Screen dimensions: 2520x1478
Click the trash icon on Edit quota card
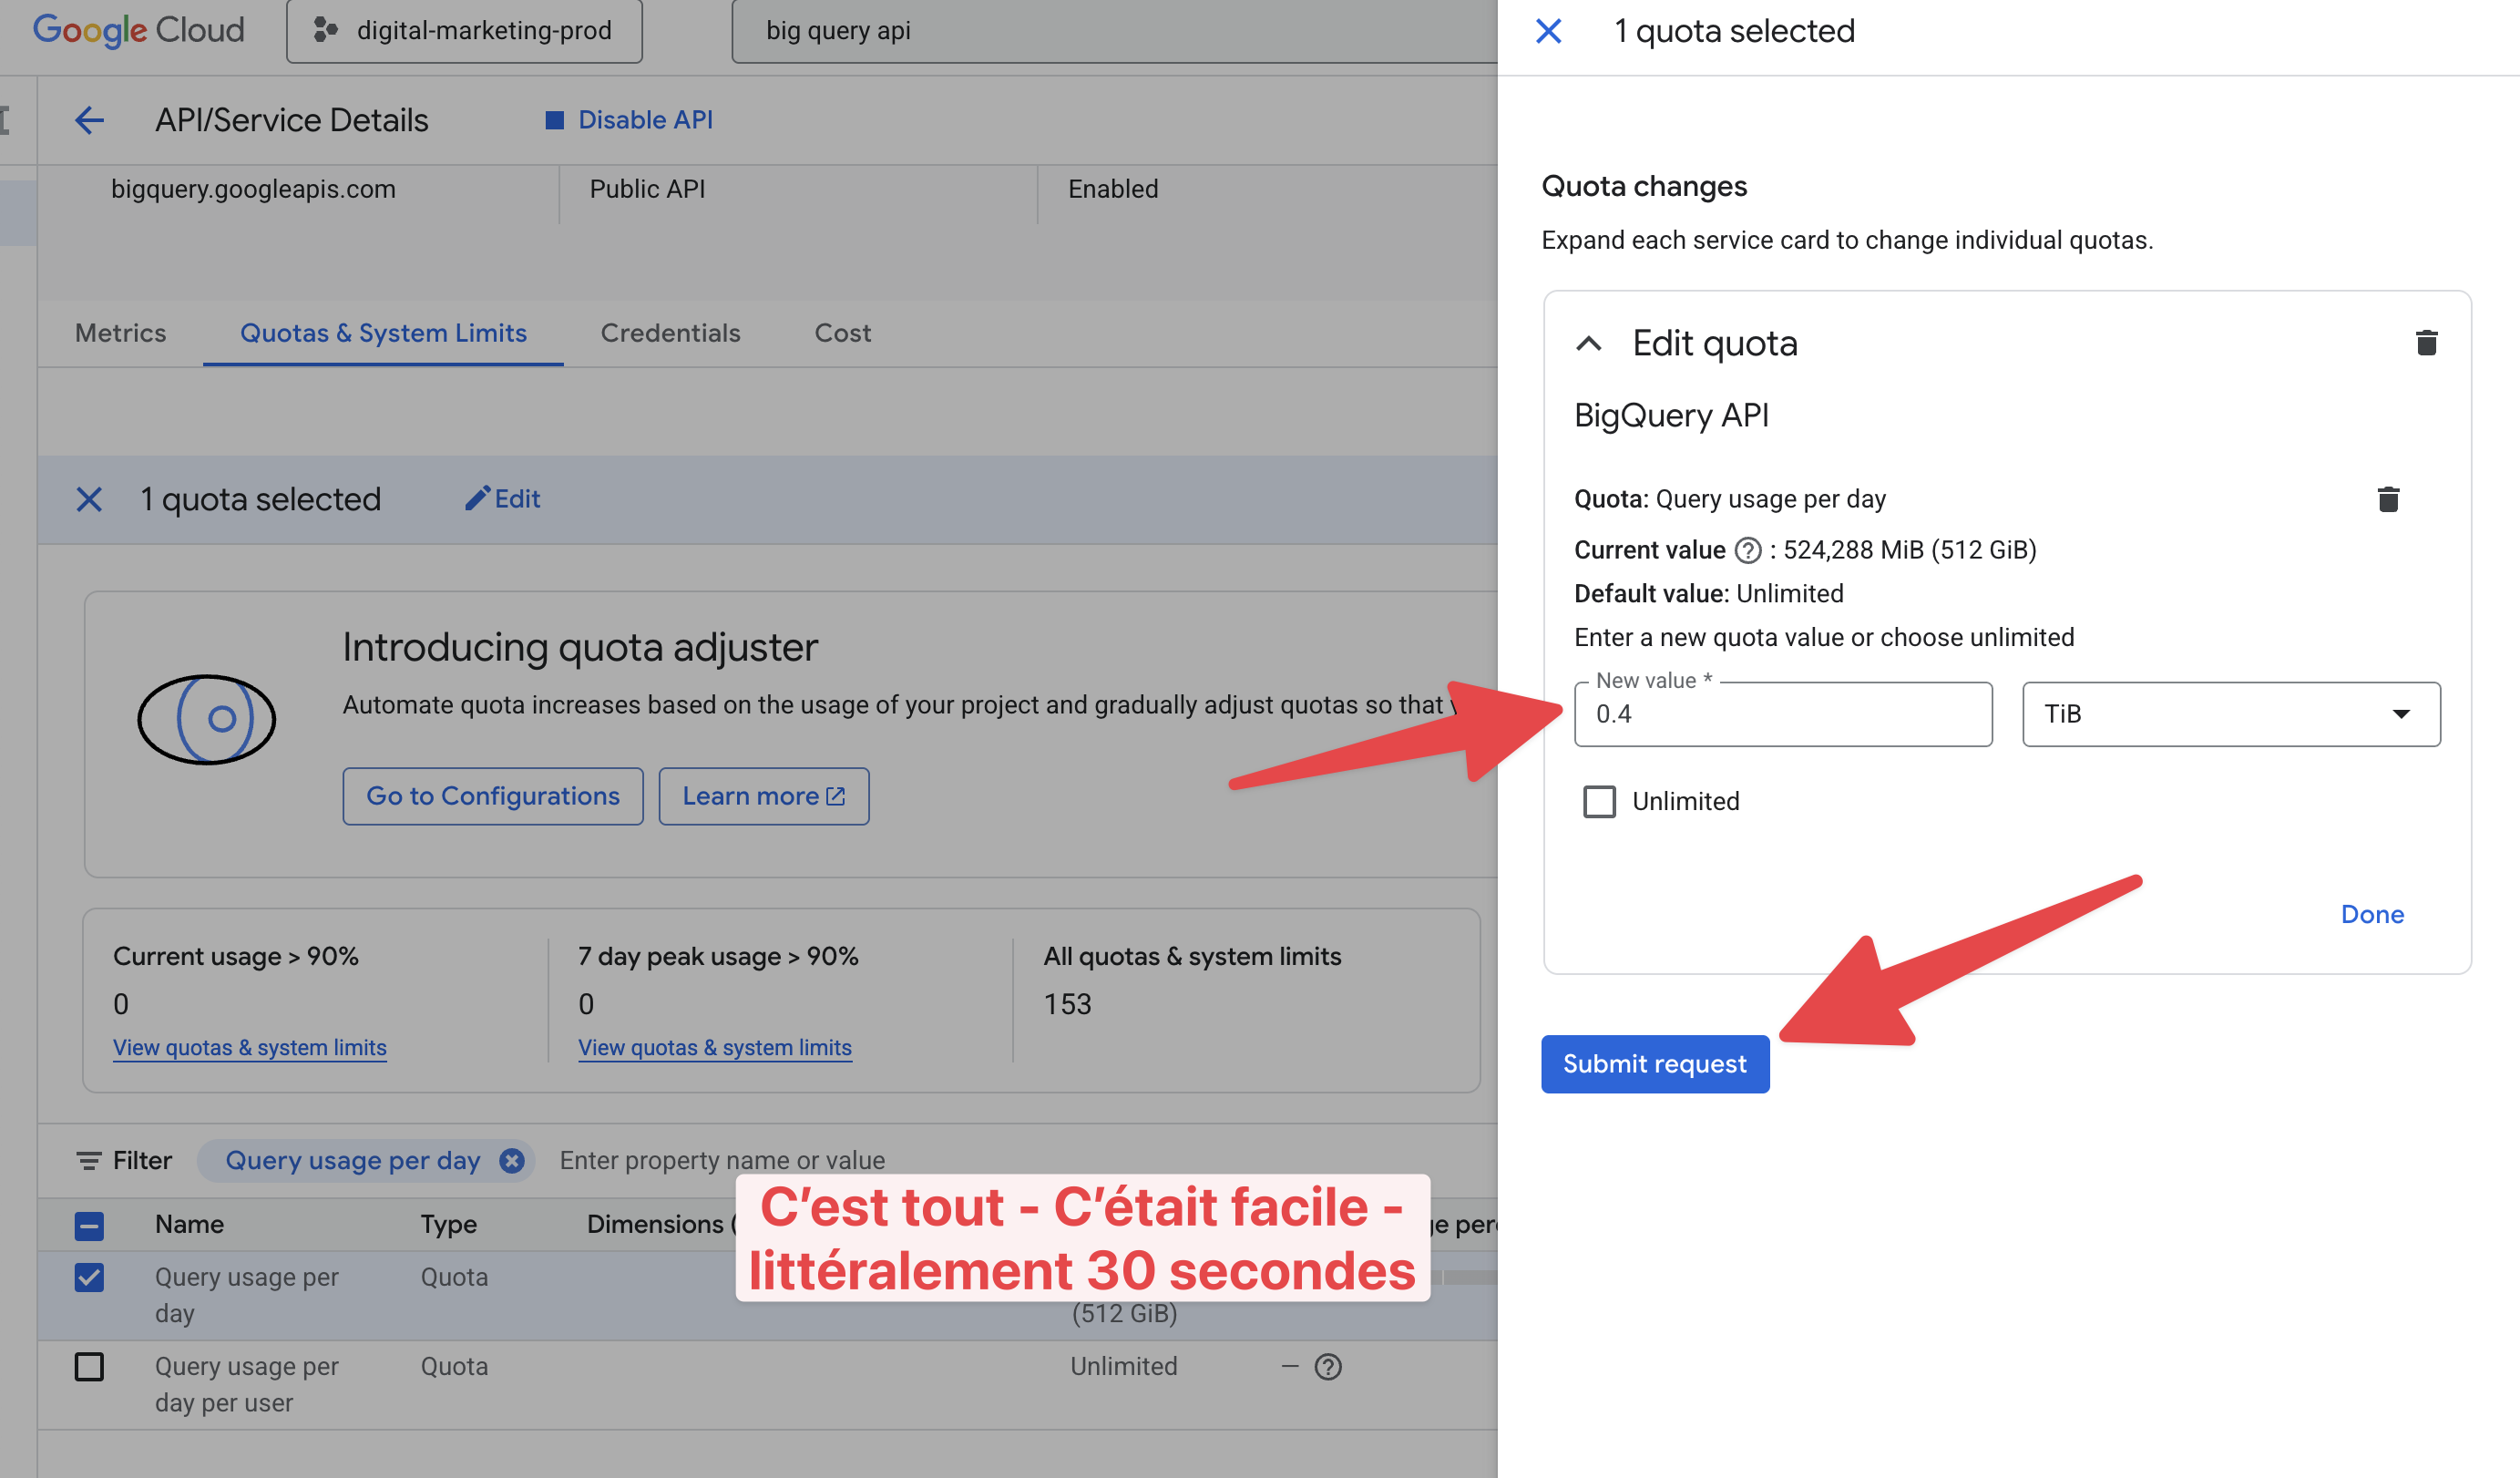point(2426,343)
